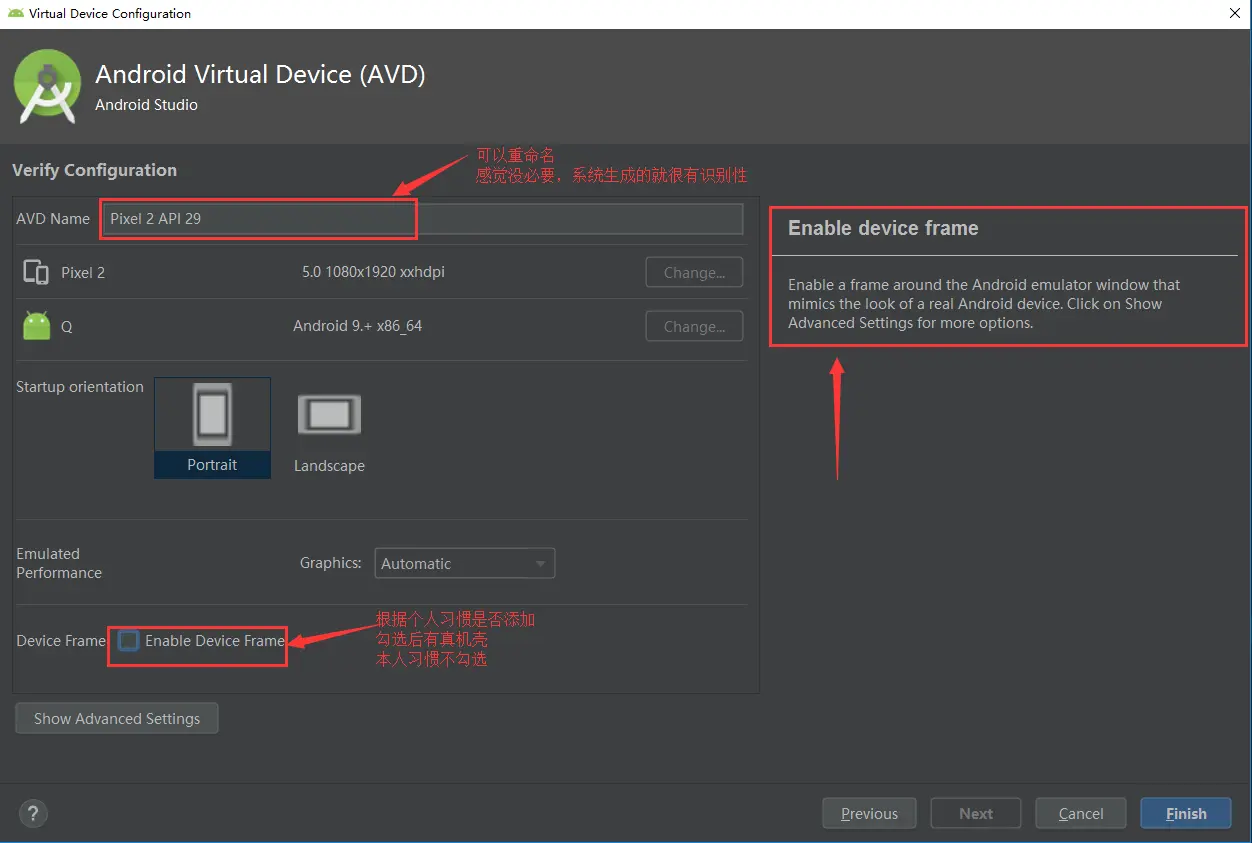Screen dimensions: 1252x843
Task: Click Finish to create the AVD
Action: point(1186,813)
